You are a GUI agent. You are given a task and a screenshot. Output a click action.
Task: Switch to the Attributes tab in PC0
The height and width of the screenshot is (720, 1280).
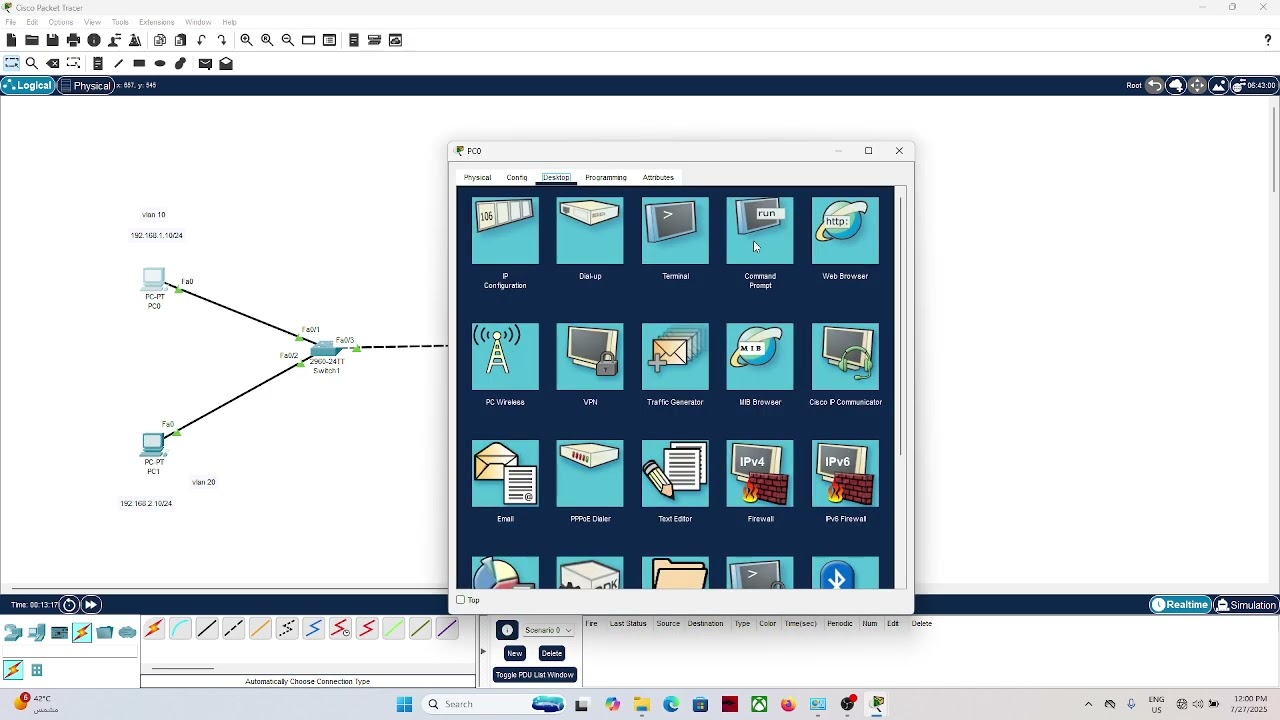point(658,177)
